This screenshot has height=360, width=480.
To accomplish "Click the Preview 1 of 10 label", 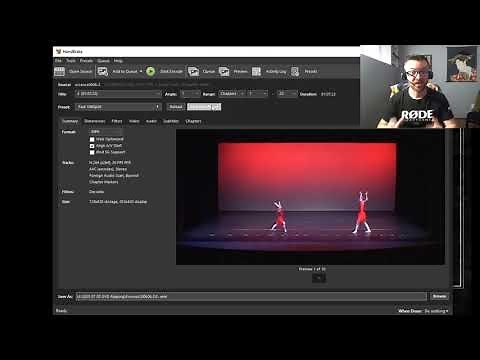I will coord(312,269).
